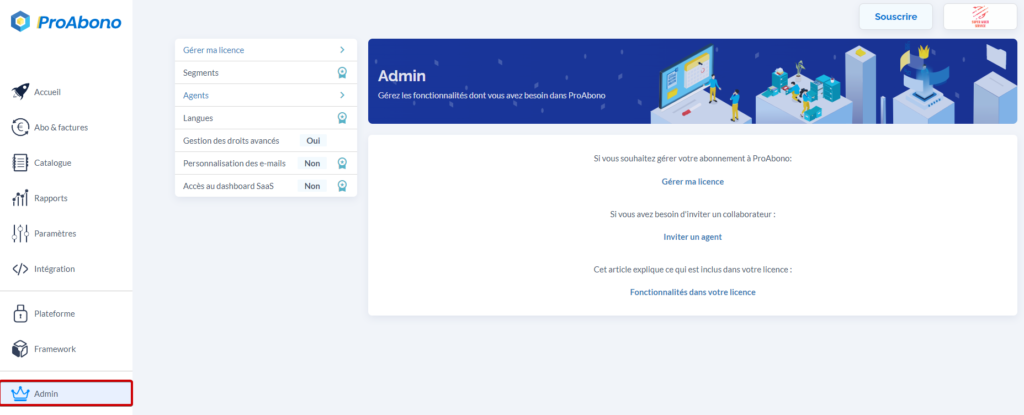Screen dimensions: 1024x415
Task: Click the cube icon for Framework
Action: pyautogui.click(x=20, y=349)
